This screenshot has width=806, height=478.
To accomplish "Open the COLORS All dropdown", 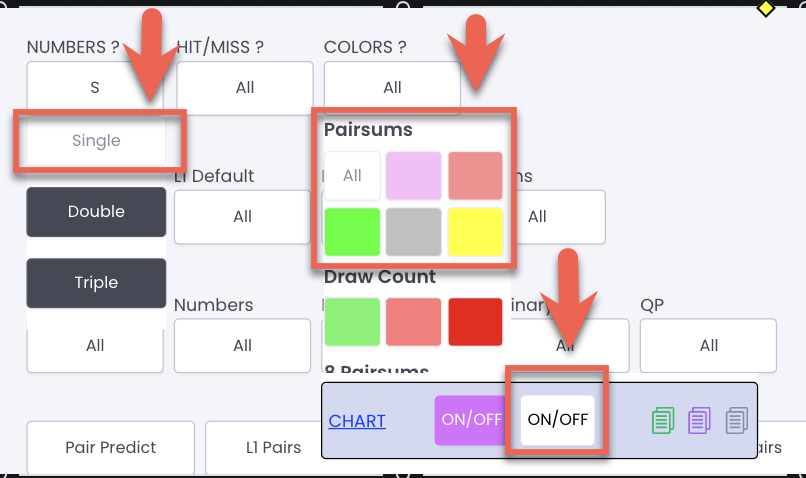I will click(392, 86).
